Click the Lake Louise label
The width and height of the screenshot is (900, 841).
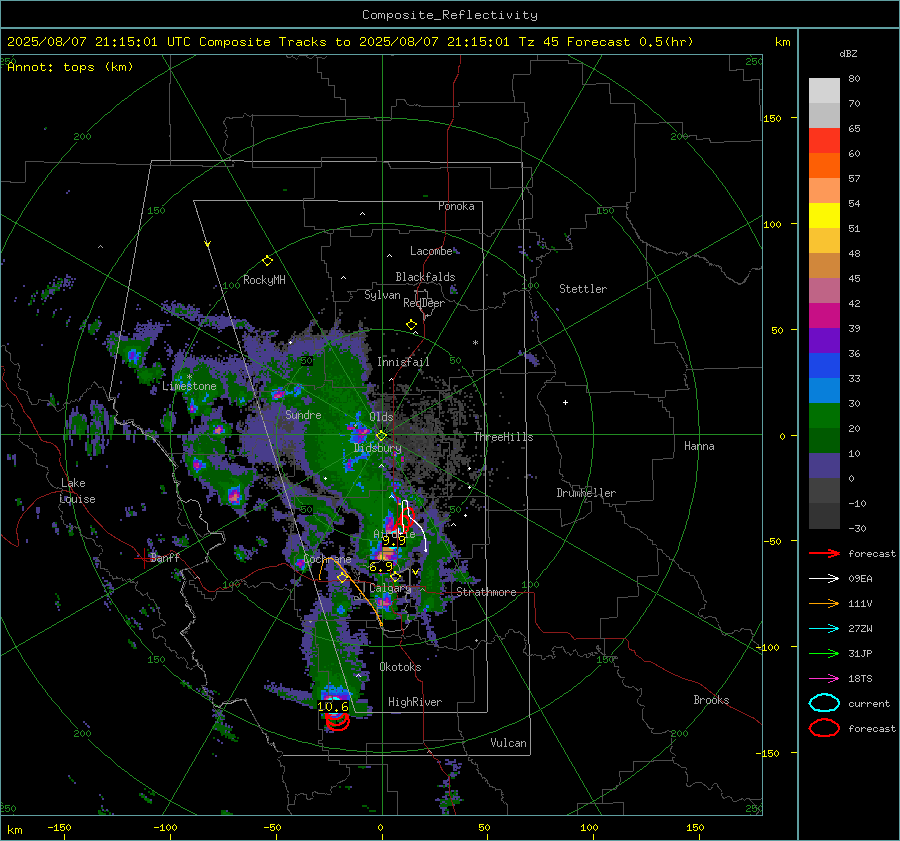[77, 491]
